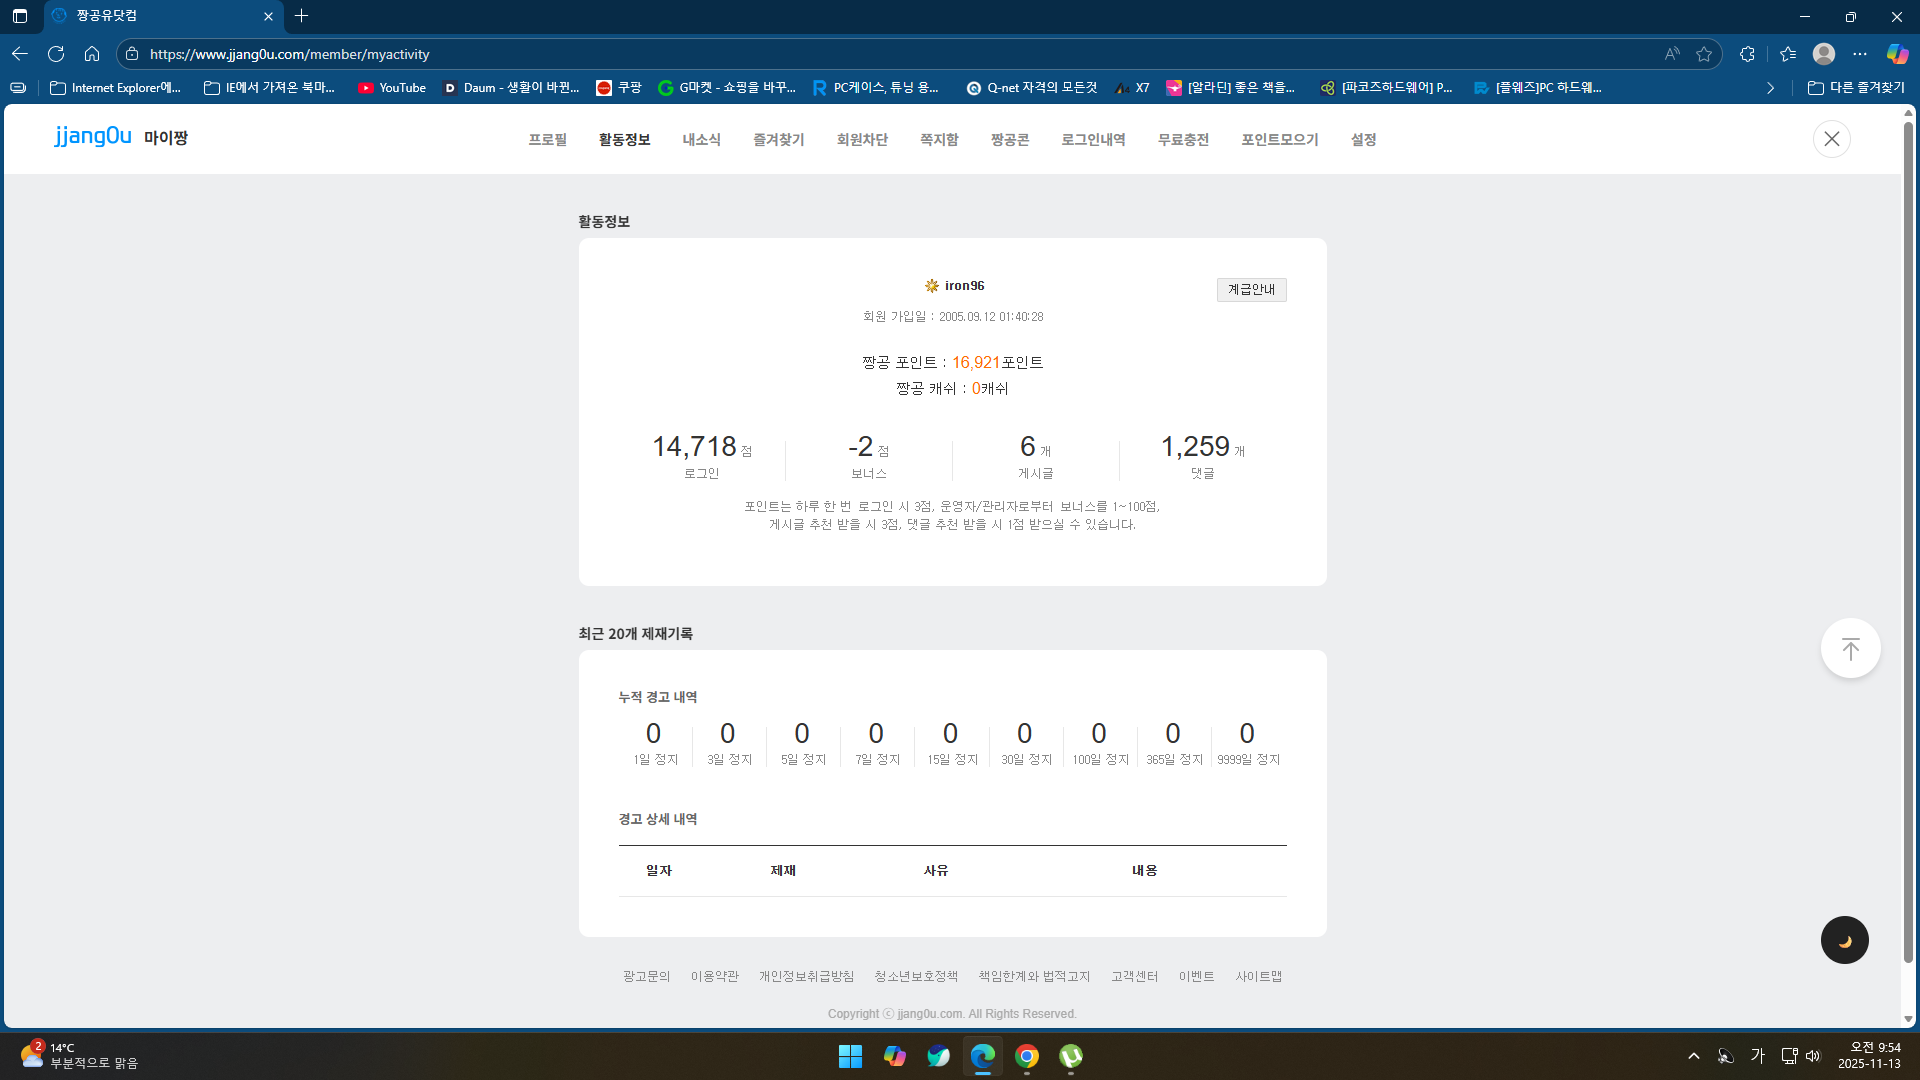Open the YouTube bookmark
This screenshot has height=1080, width=1920.
pos(392,88)
